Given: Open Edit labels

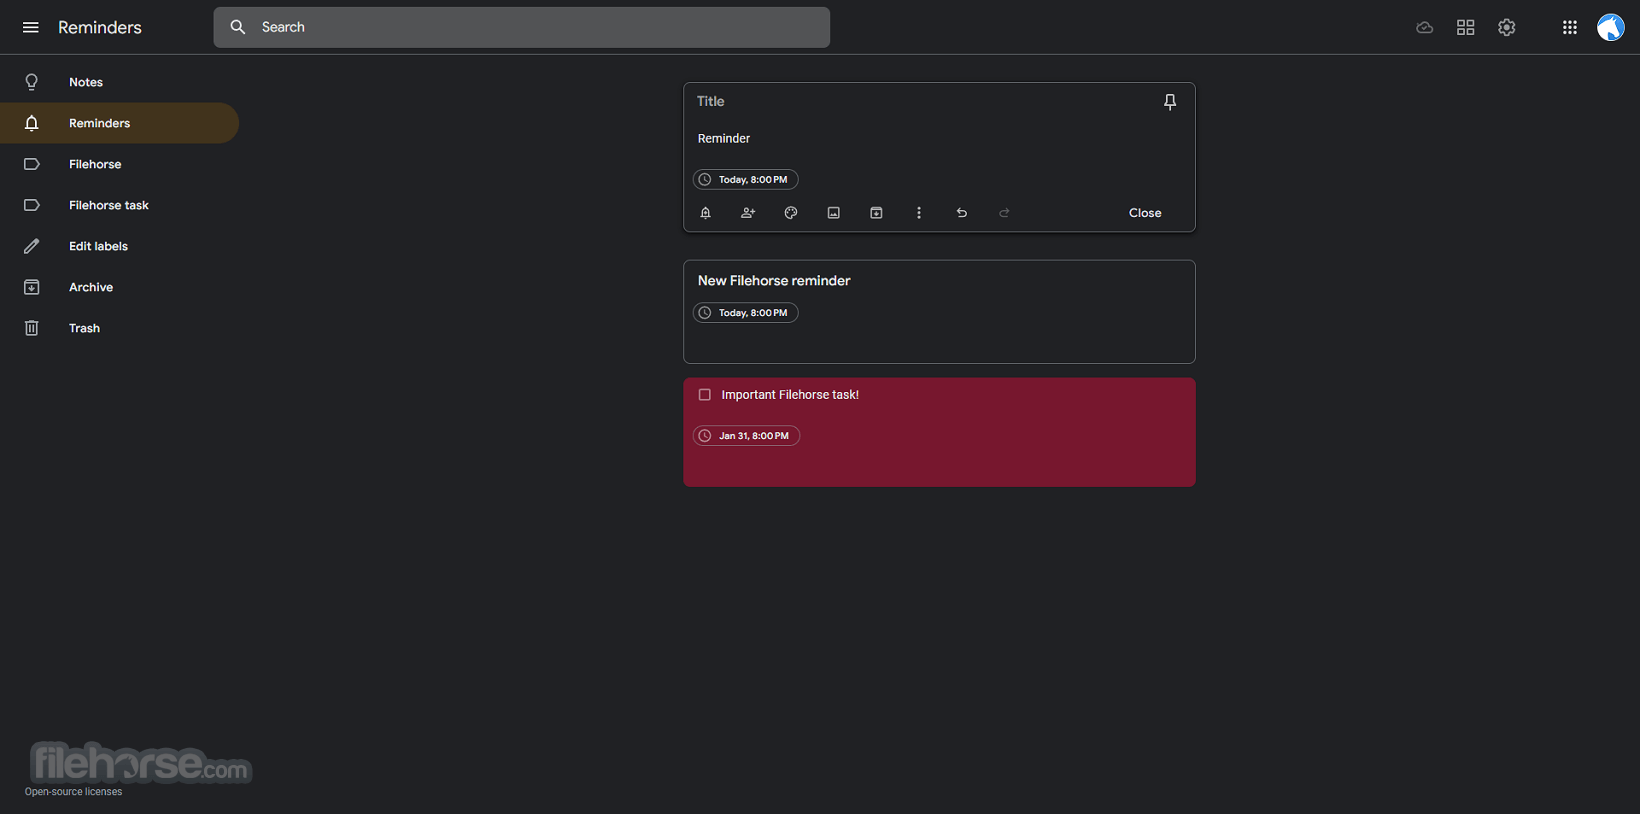Looking at the screenshot, I should pyautogui.click(x=119, y=246).
